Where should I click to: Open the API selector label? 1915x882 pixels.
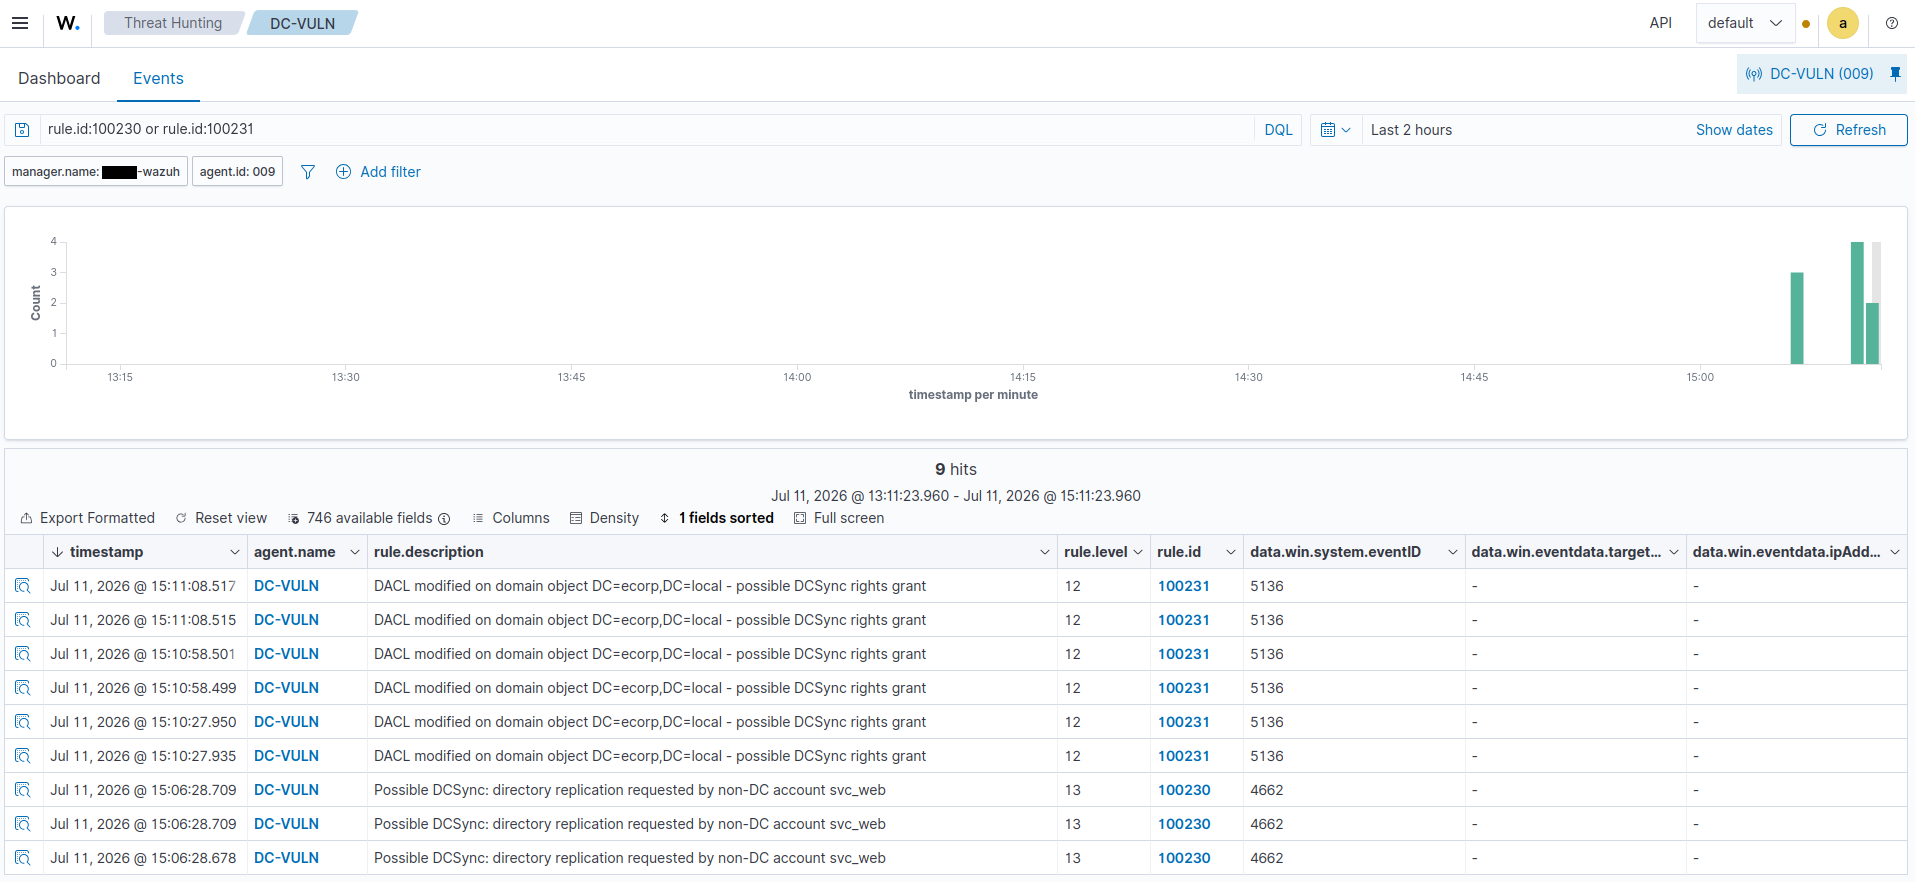point(1660,23)
